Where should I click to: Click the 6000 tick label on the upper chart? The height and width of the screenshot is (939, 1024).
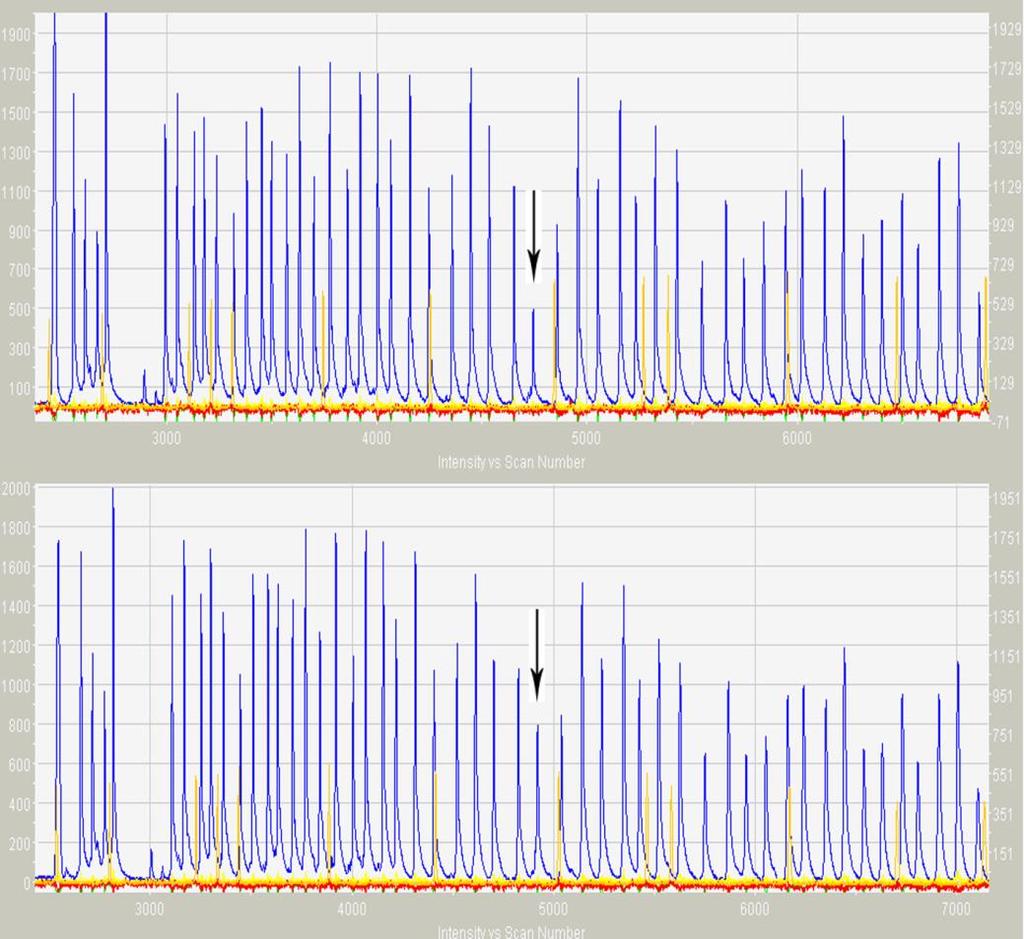[x=796, y=438]
